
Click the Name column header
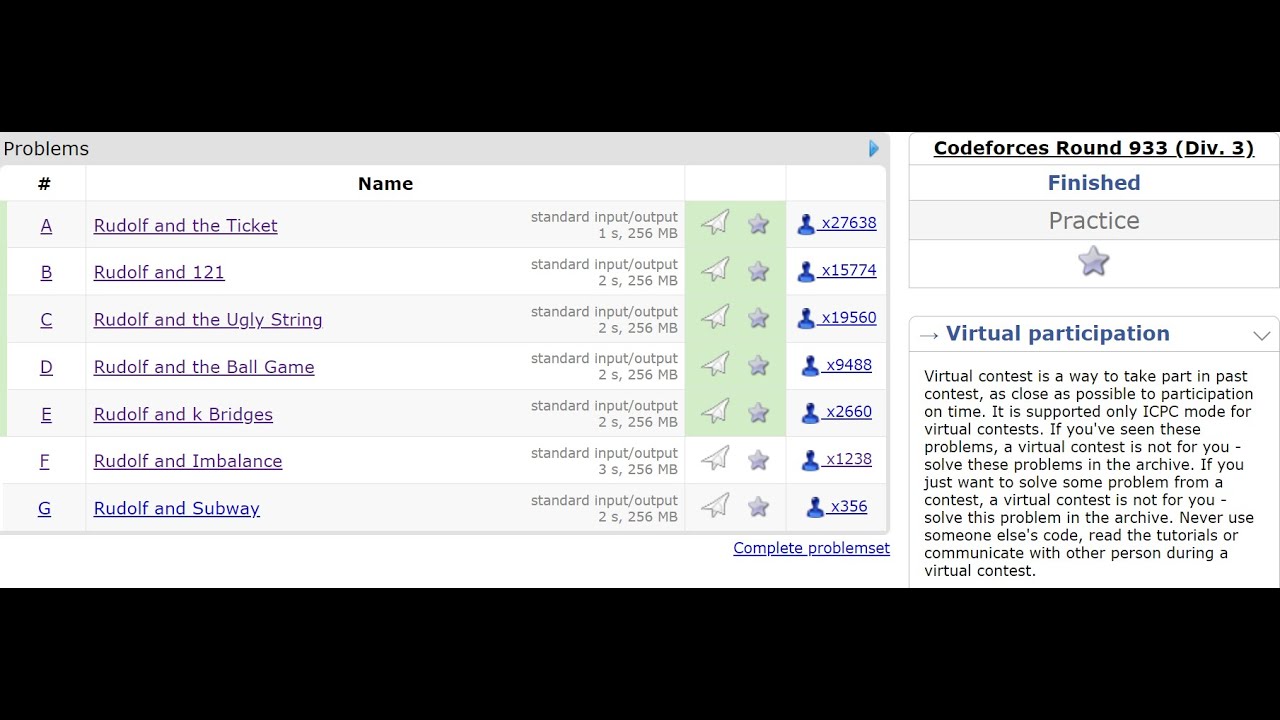385,184
